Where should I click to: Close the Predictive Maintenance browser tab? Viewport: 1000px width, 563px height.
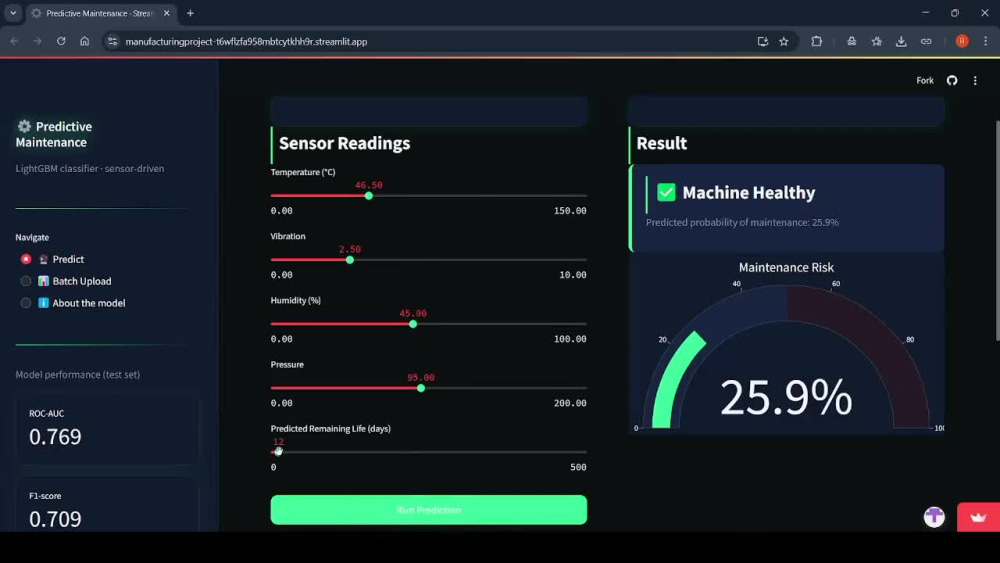[x=166, y=13]
